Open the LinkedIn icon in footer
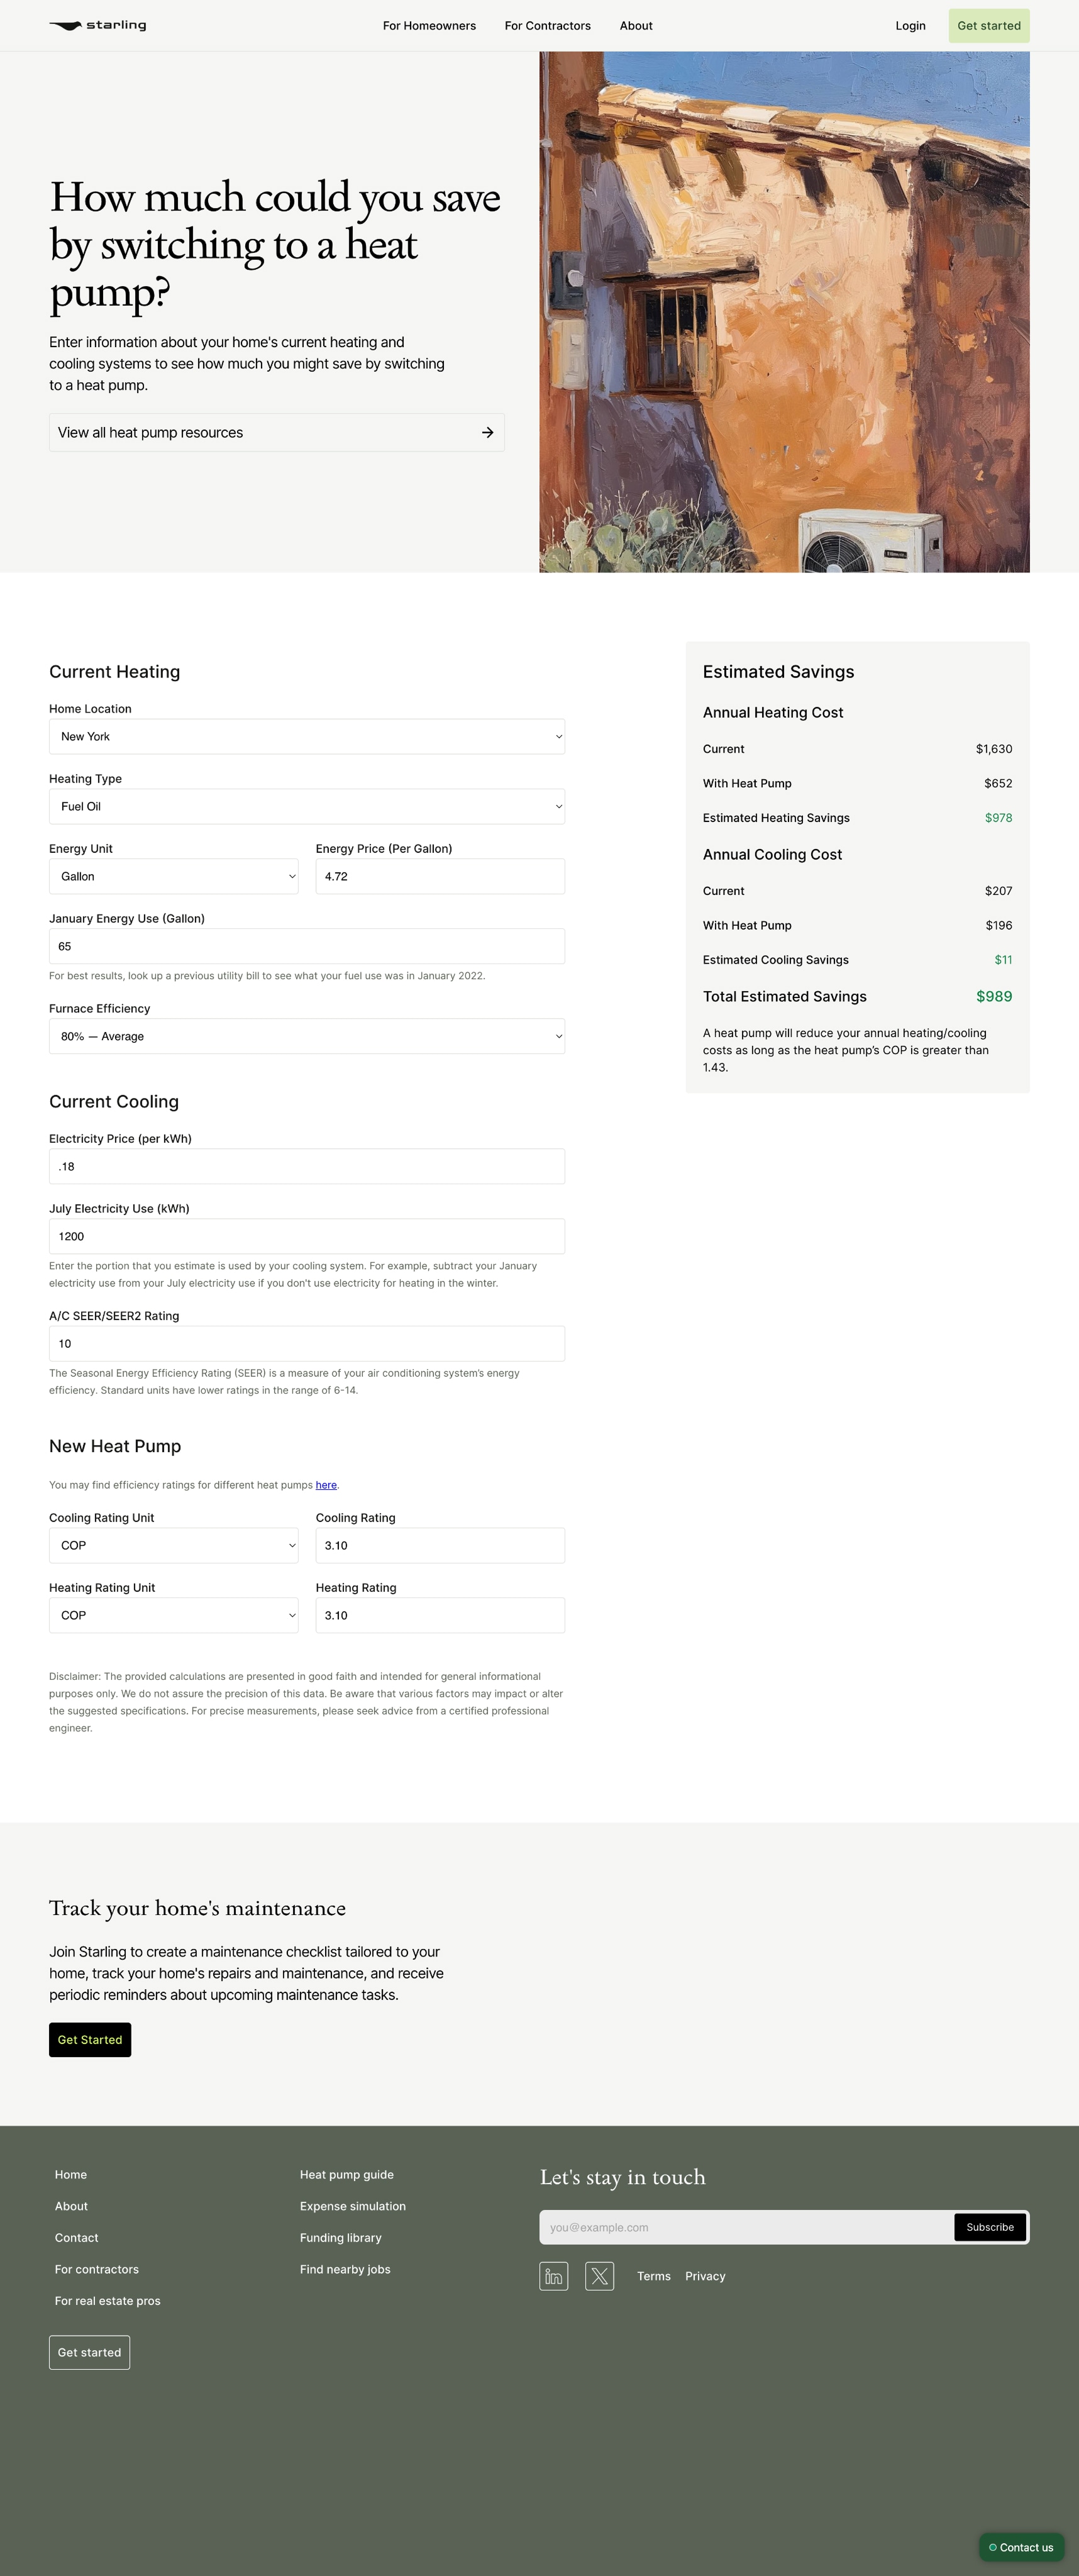This screenshot has height=2576, width=1079. pos(553,2276)
